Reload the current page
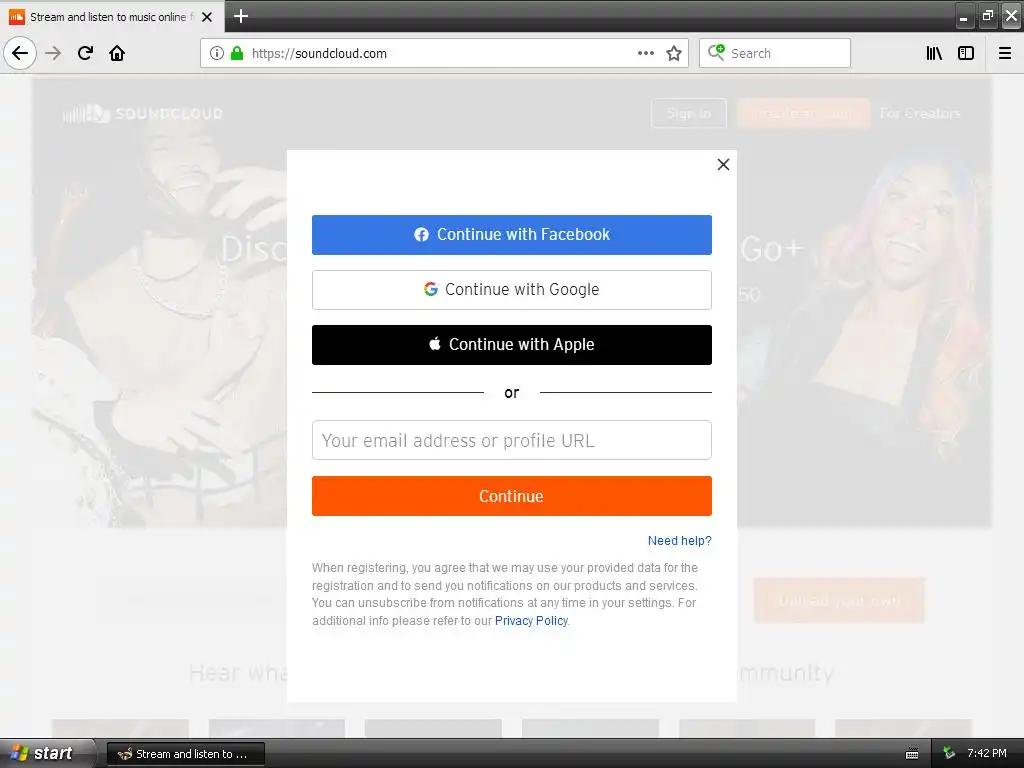This screenshot has width=1024, height=768. [85, 53]
